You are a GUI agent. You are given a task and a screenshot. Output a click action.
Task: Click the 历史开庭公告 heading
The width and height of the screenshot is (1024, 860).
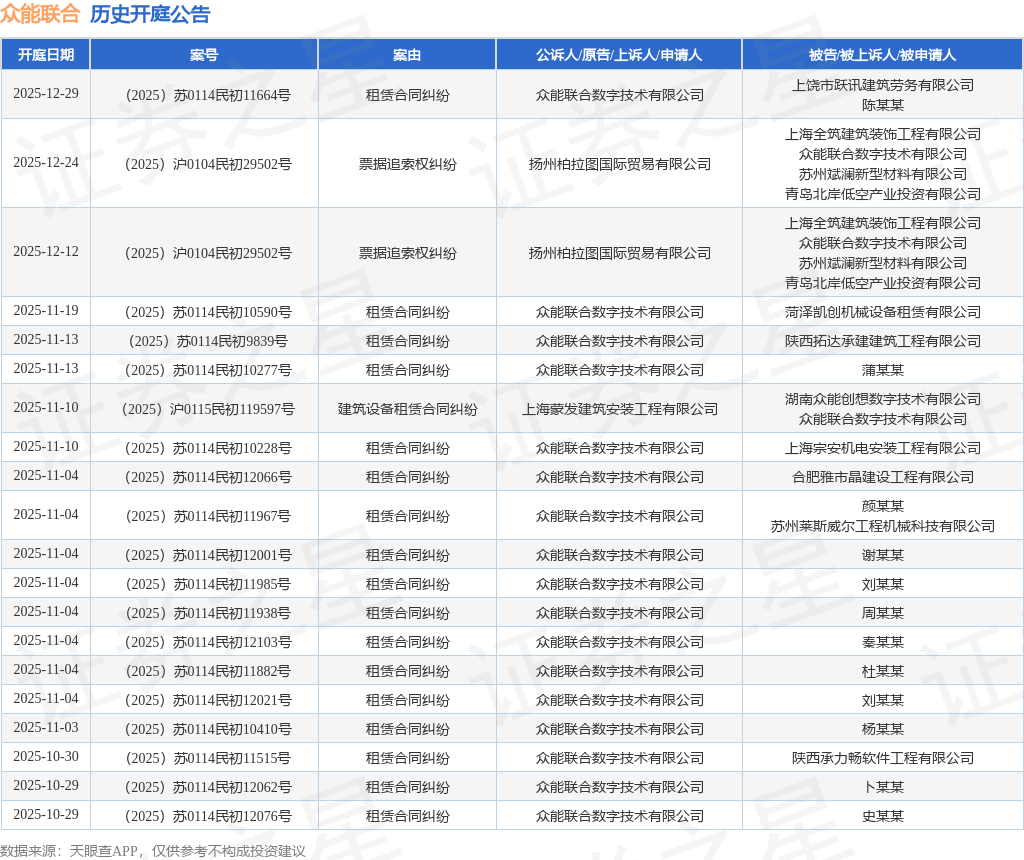[150, 14]
